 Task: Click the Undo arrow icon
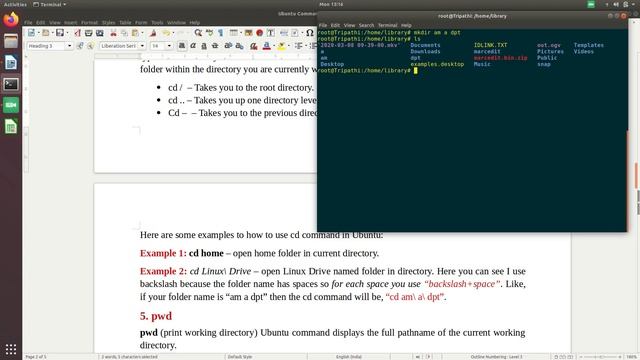pyautogui.click(x=166, y=33)
